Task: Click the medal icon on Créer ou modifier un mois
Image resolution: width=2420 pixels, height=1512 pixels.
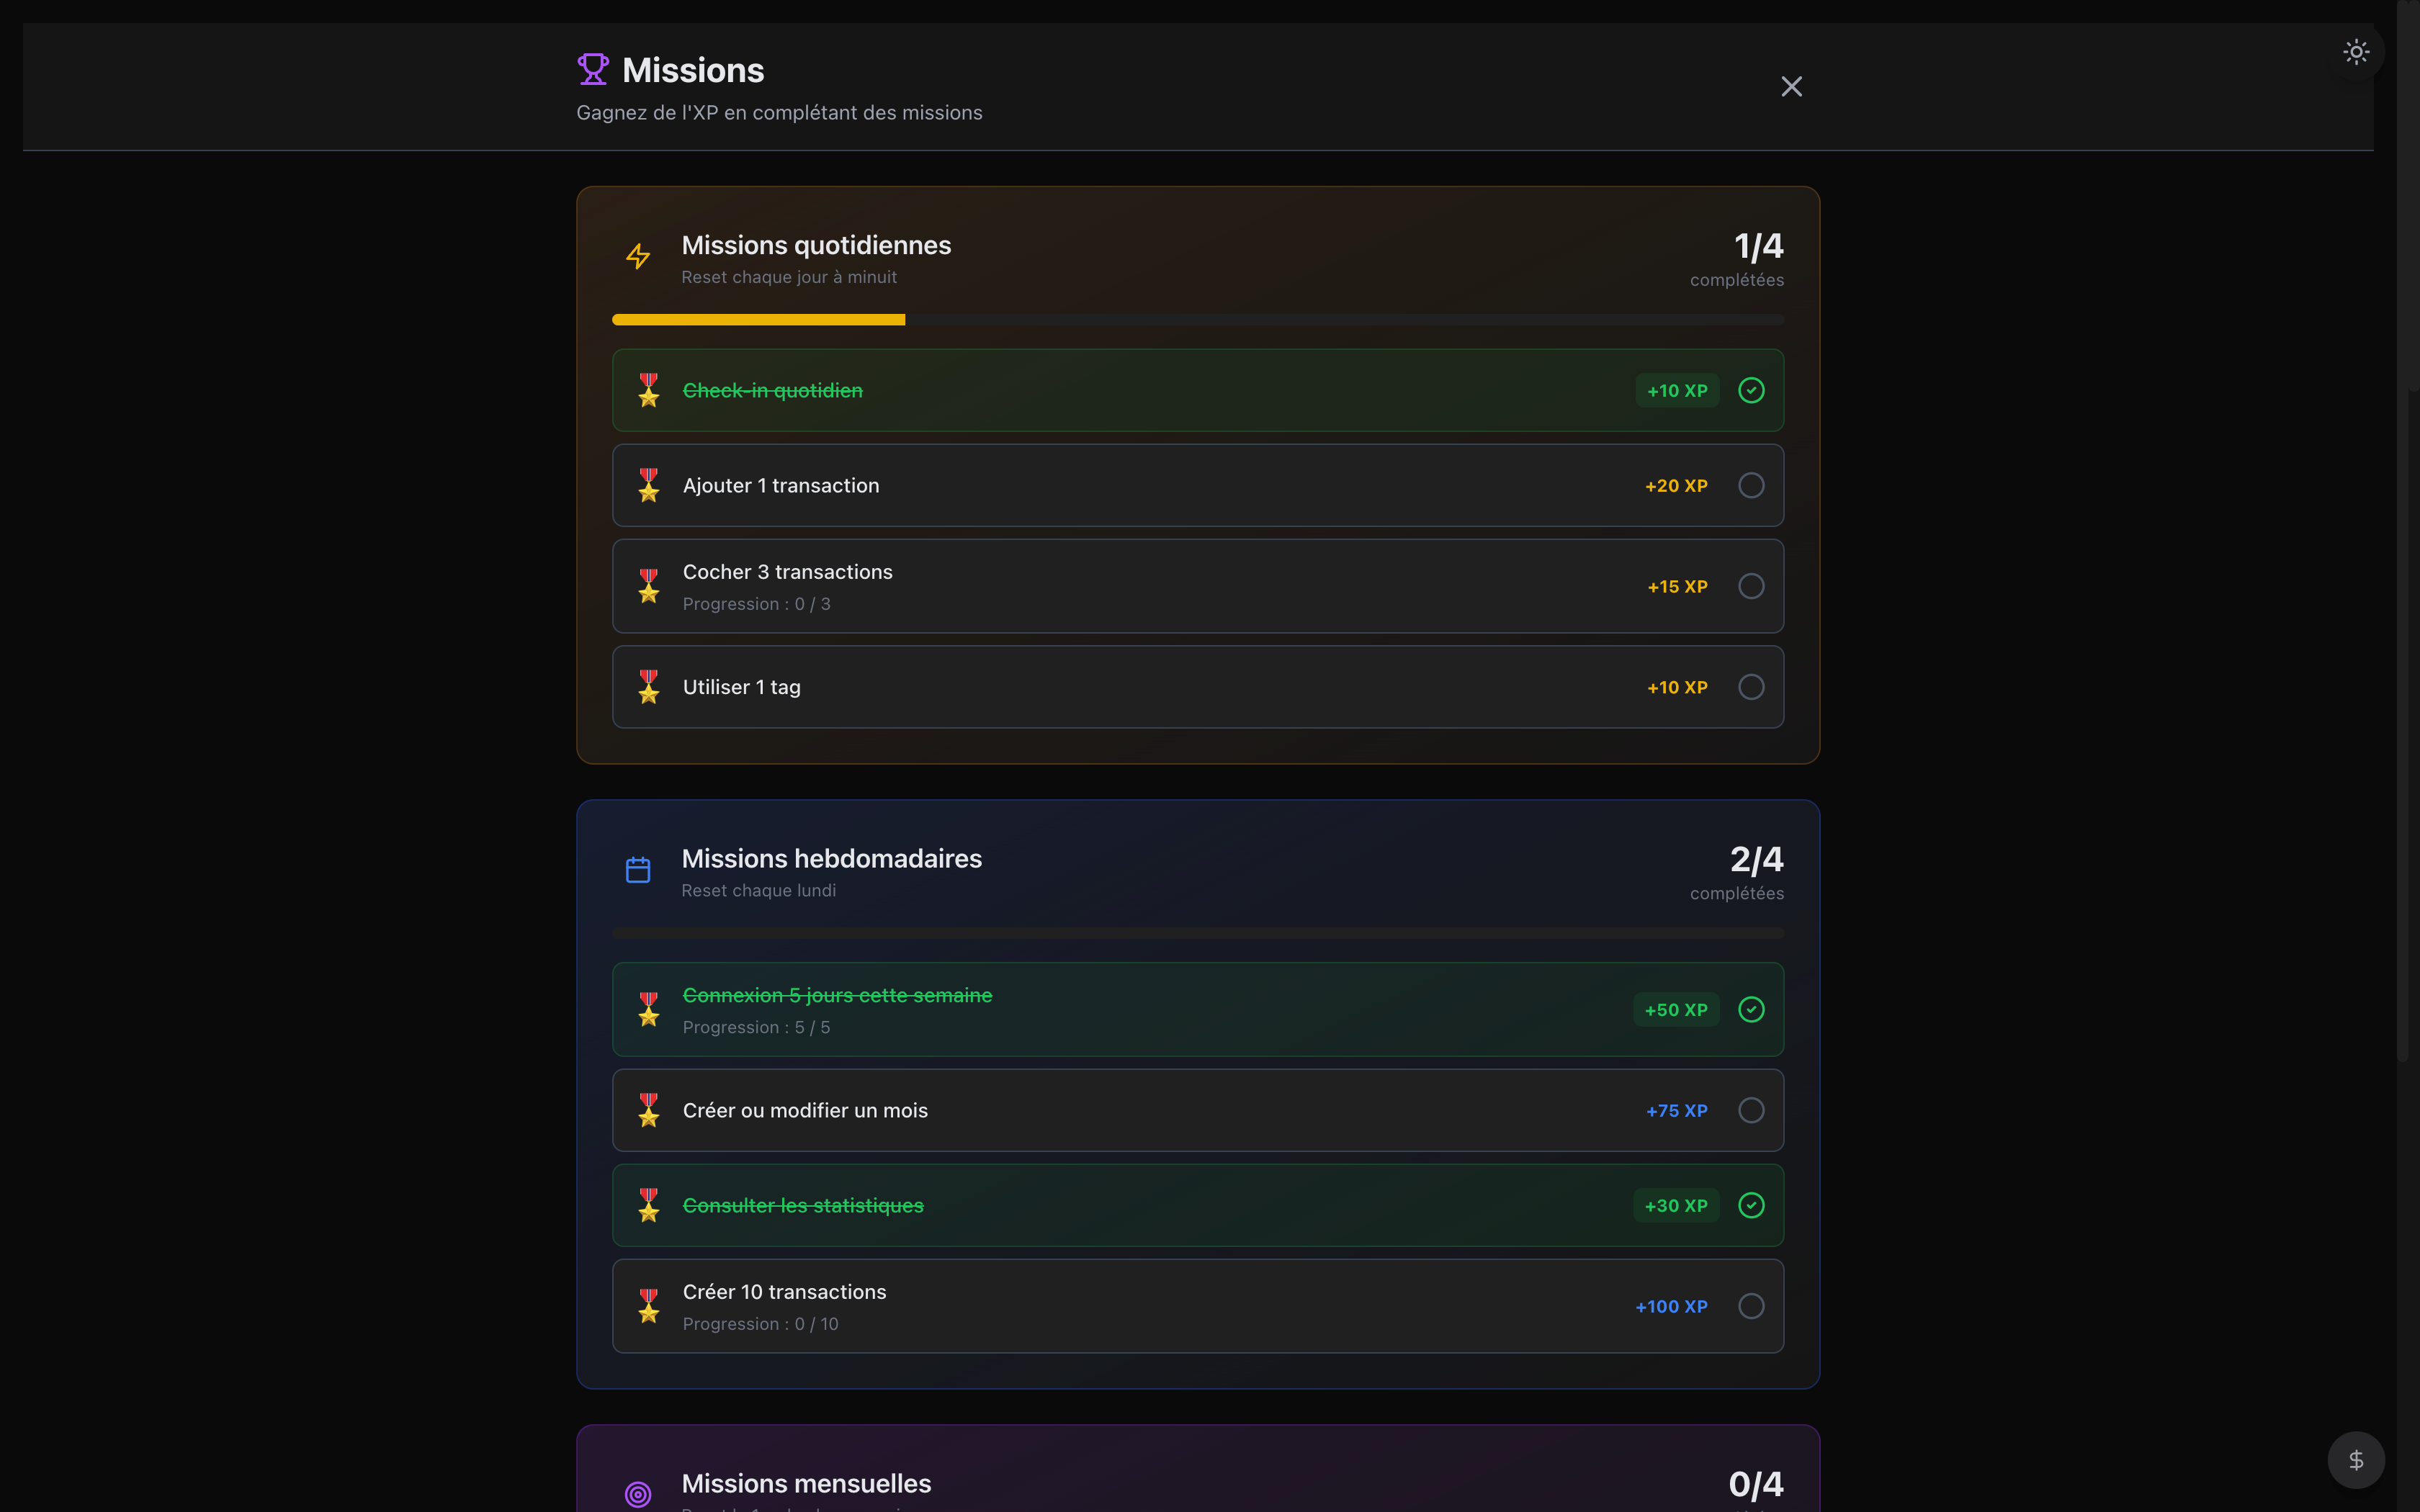Action: click(649, 1110)
